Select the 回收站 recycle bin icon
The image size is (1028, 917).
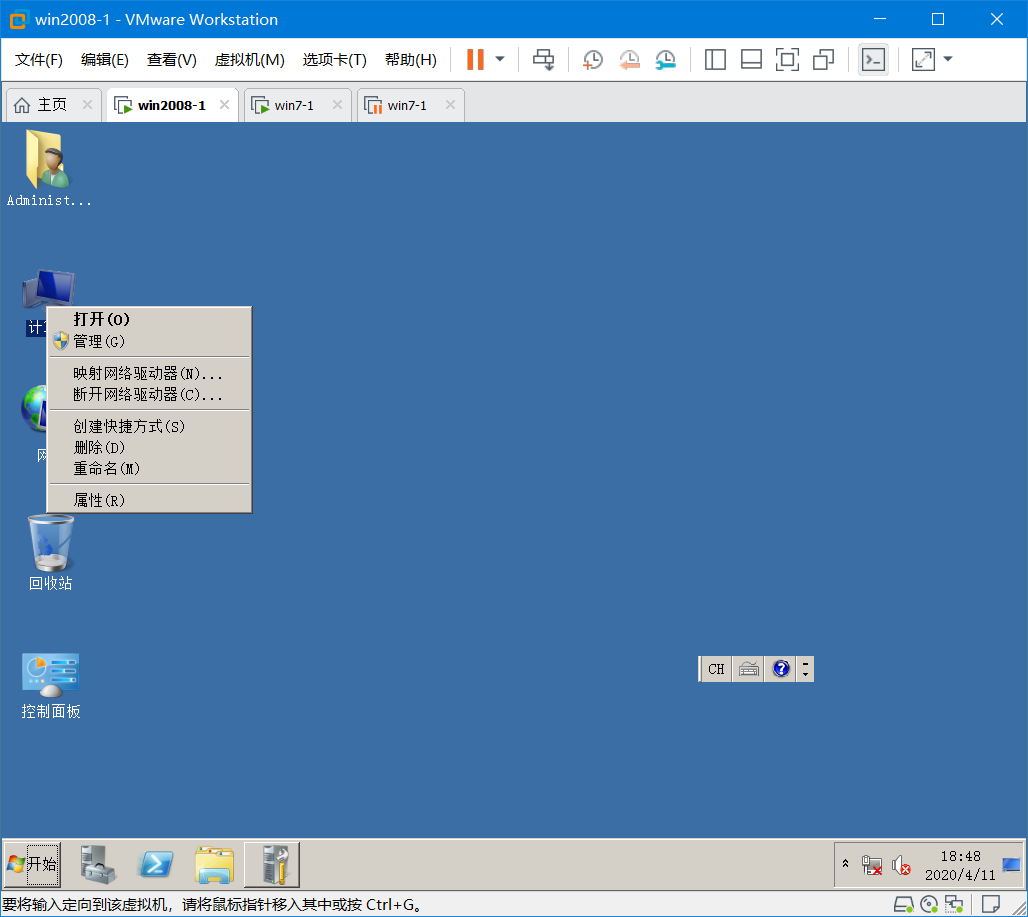tap(50, 553)
